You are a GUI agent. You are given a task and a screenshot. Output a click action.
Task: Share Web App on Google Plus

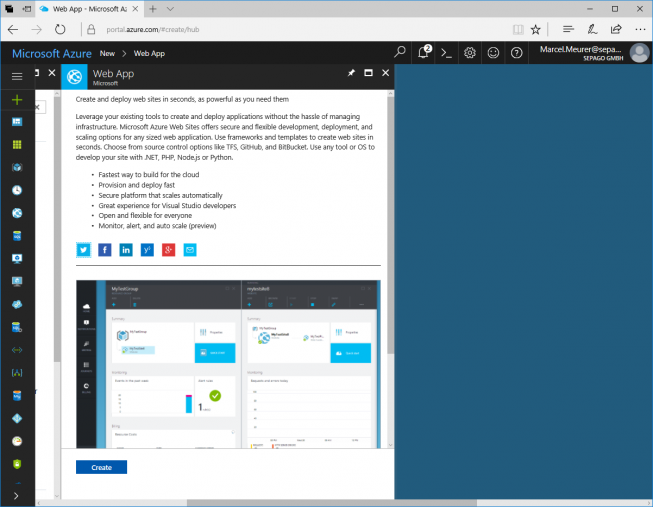click(168, 250)
